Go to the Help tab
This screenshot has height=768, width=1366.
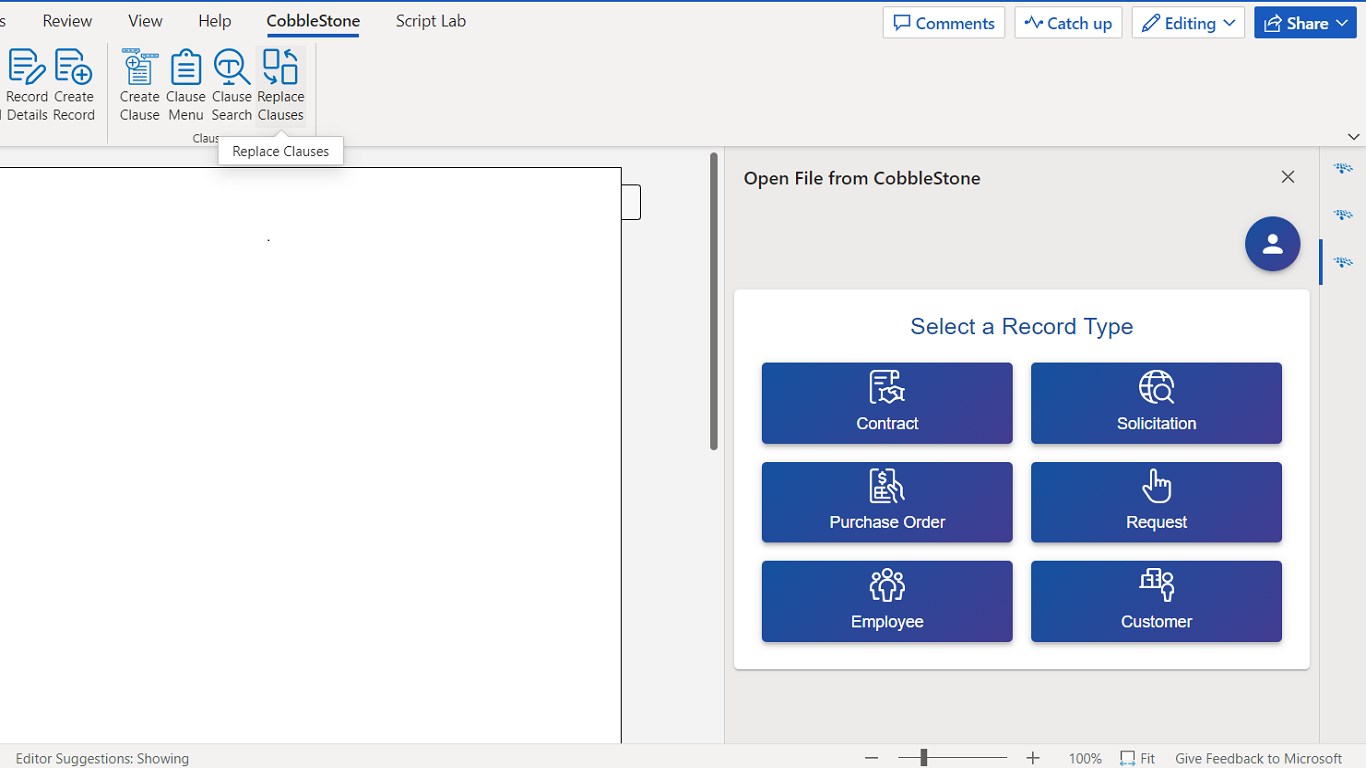[214, 21]
